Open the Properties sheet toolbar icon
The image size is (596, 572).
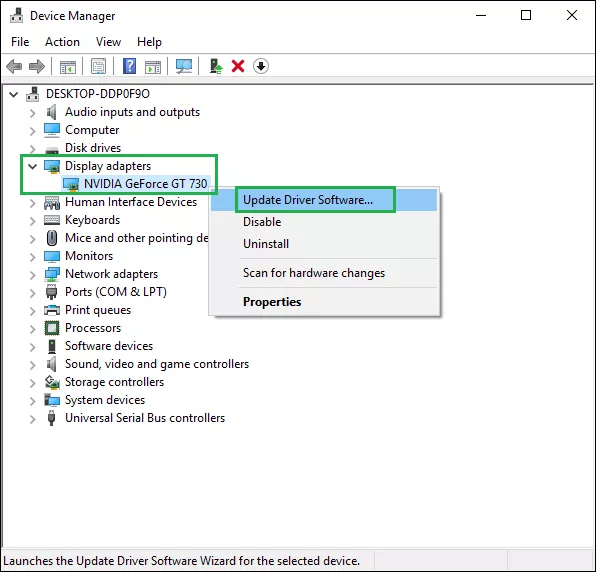click(x=98, y=67)
